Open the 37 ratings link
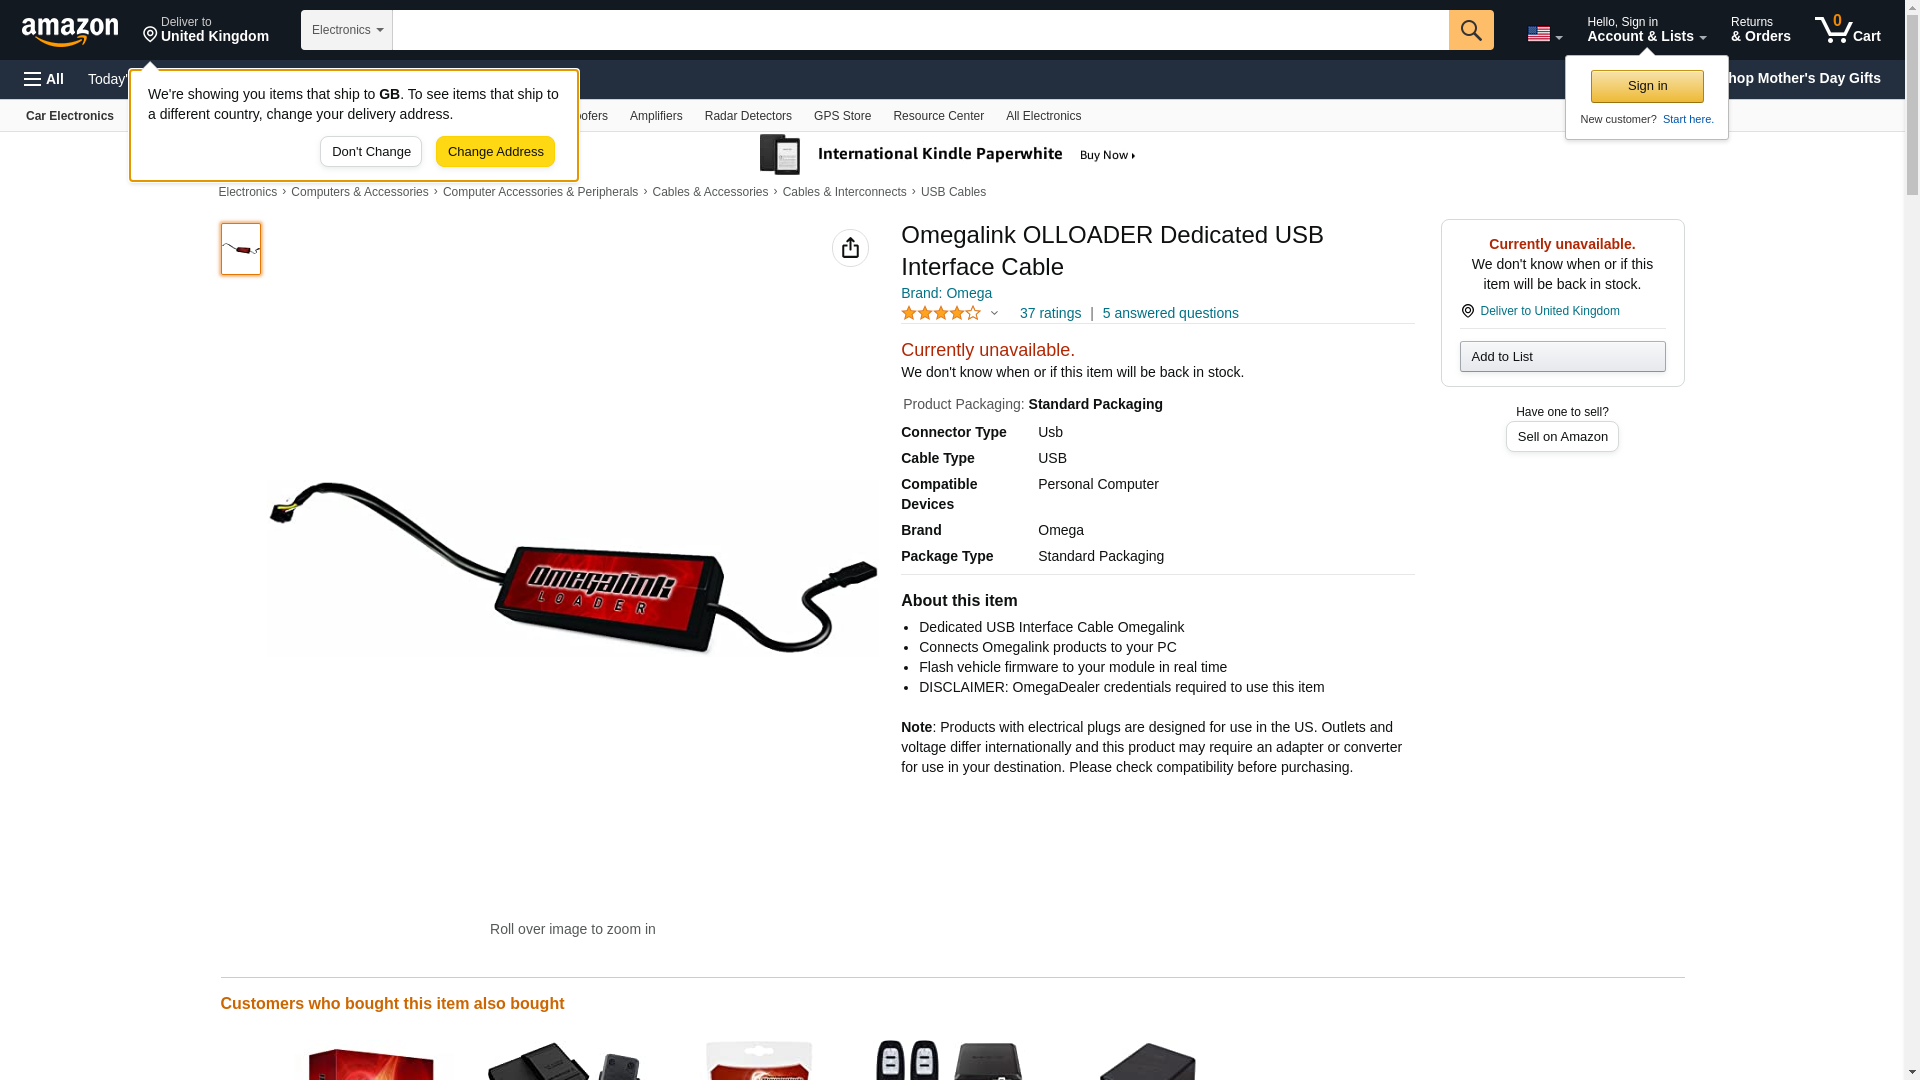The image size is (1920, 1080). [x=1050, y=313]
